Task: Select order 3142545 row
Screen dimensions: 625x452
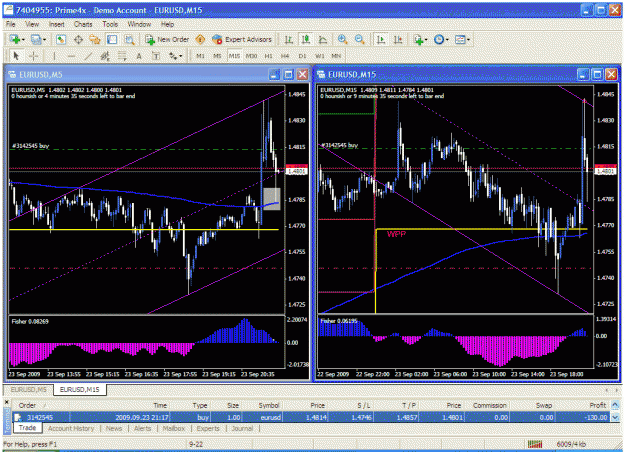Action: point(312,417)
